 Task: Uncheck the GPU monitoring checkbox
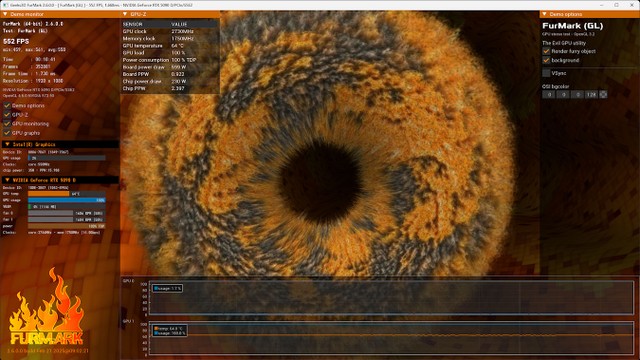tap(7, 124)
